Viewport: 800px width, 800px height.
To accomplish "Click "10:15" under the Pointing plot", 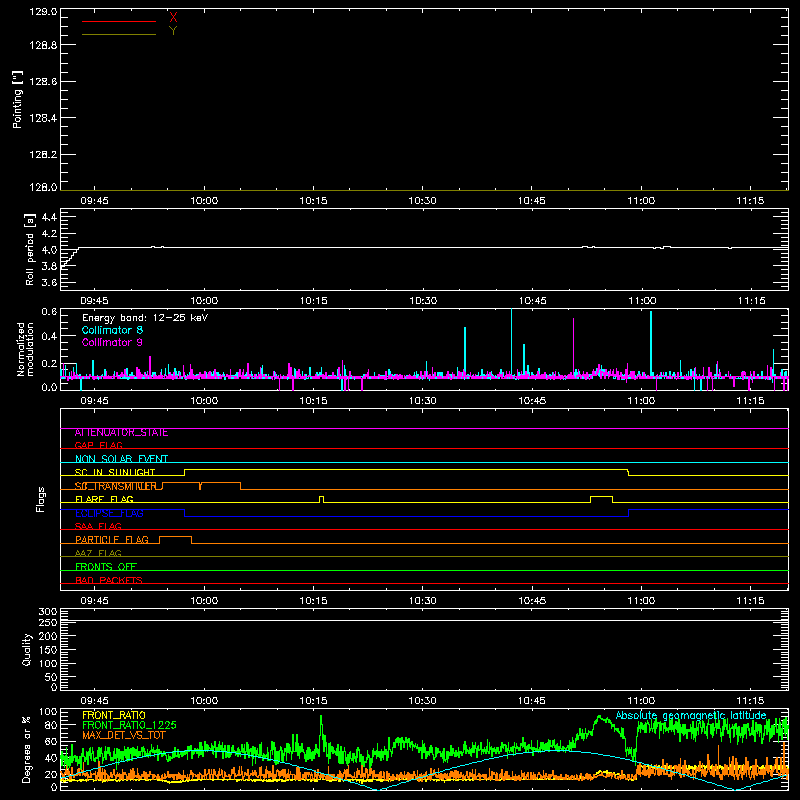I will [313, 201].
